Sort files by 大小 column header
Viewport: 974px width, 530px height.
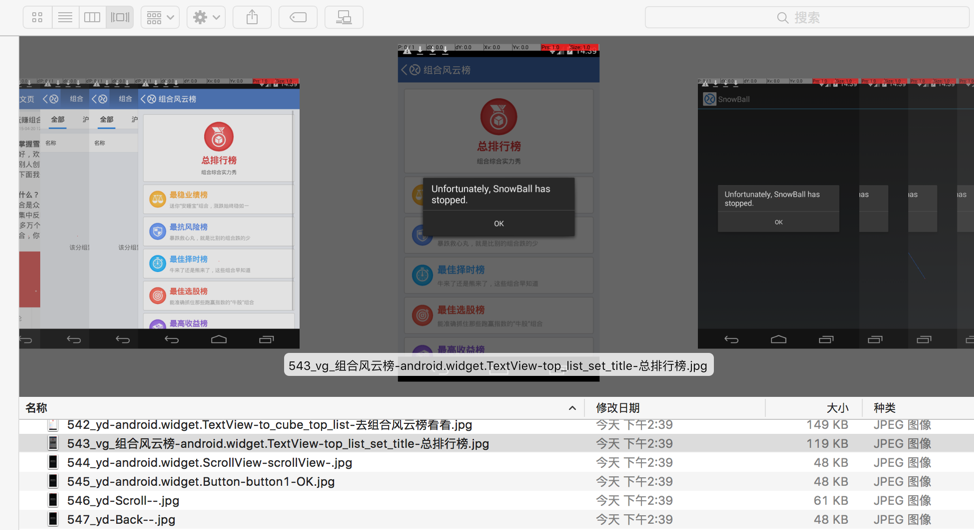point(837,408)
